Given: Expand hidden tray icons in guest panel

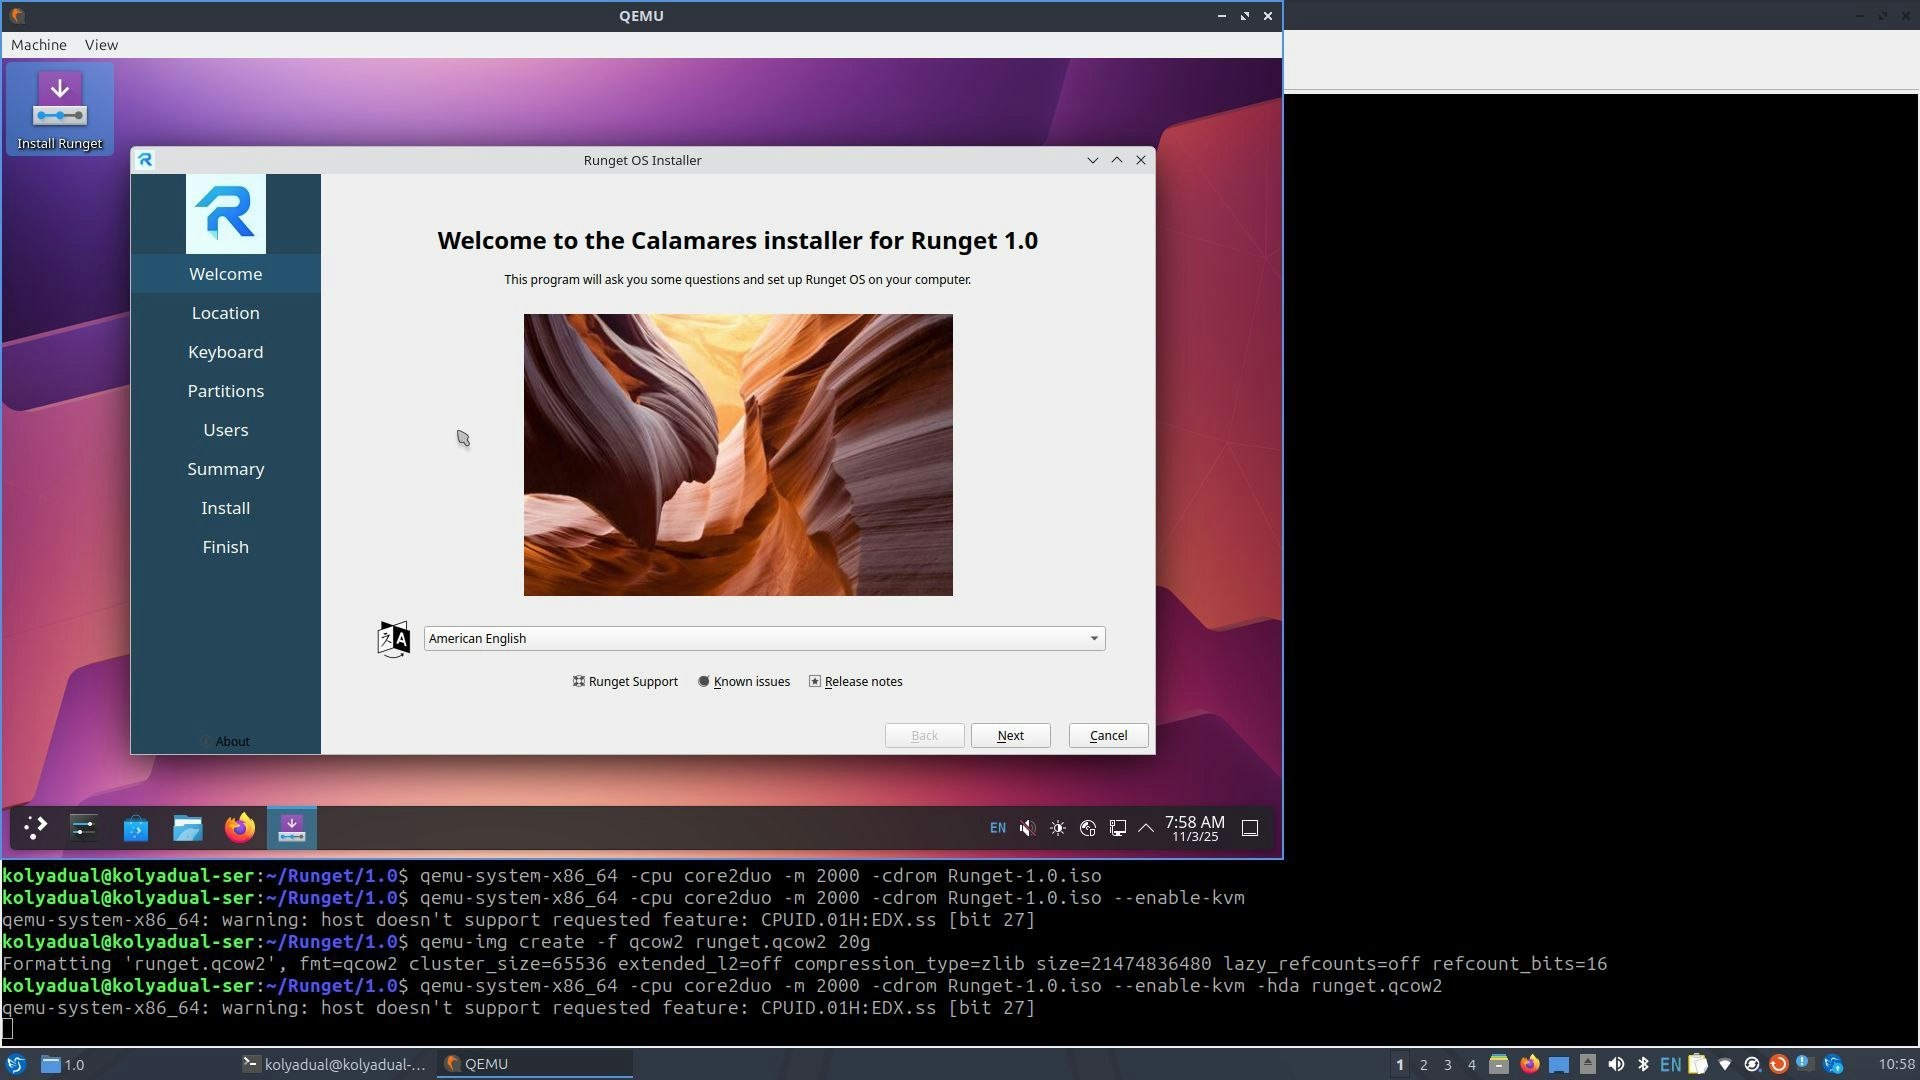Looking at the screenshot, I should (1146, 828).
